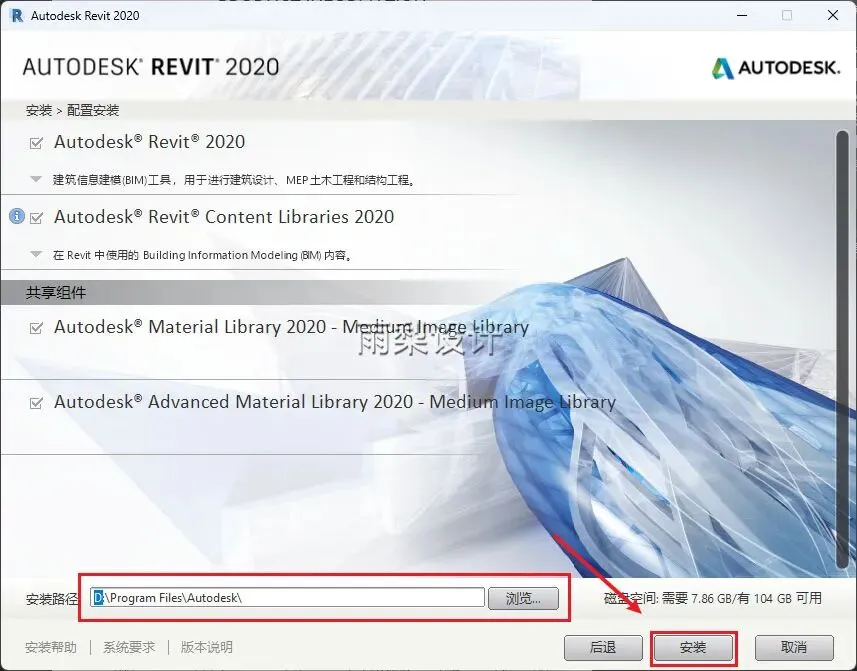
Task: Click the Building Information Modeling description text
Action: (203, 255)
